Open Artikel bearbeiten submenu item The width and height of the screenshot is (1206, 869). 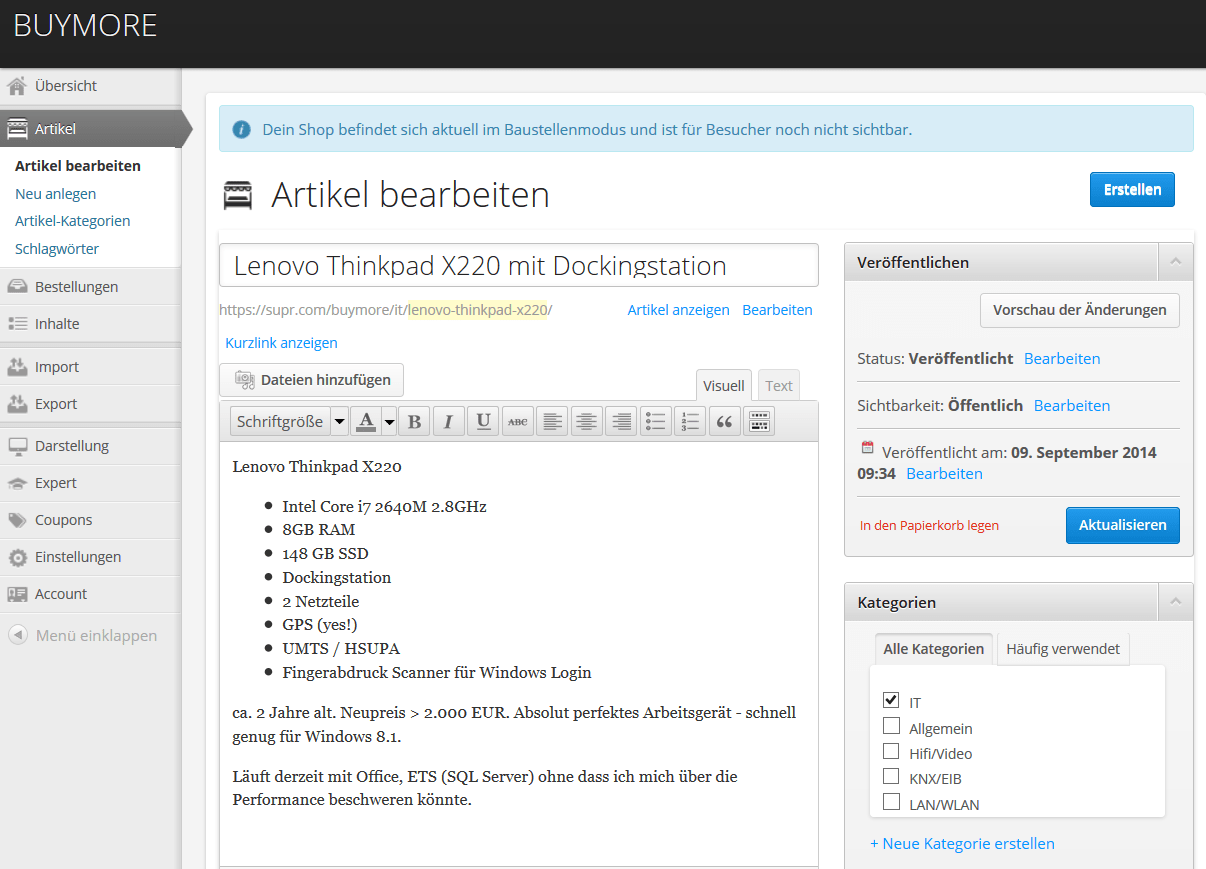tap(78, 166)
